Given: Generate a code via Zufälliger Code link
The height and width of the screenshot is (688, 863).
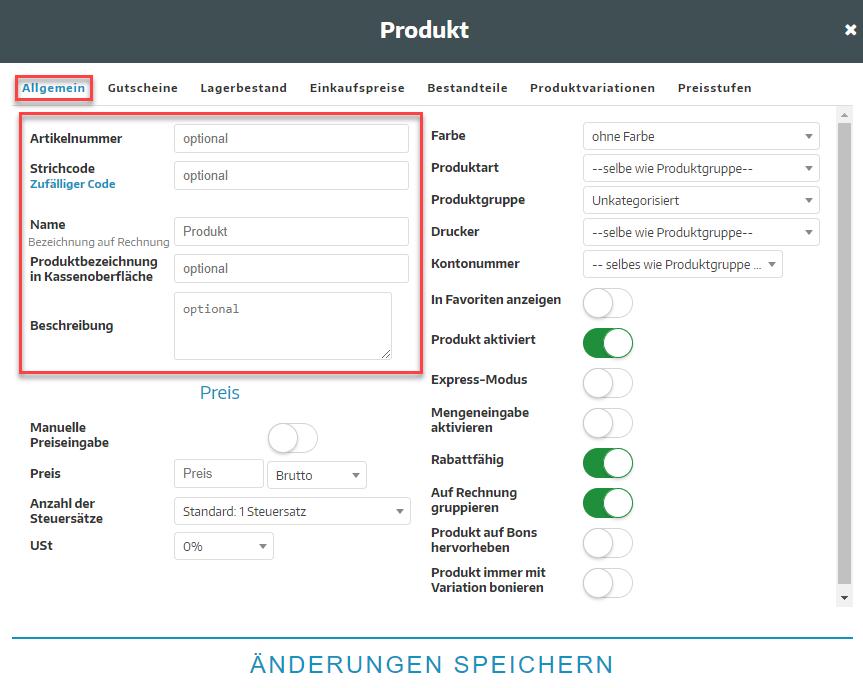Looking at the screenshot, I should pyautogui.click(x=73, y=184).
